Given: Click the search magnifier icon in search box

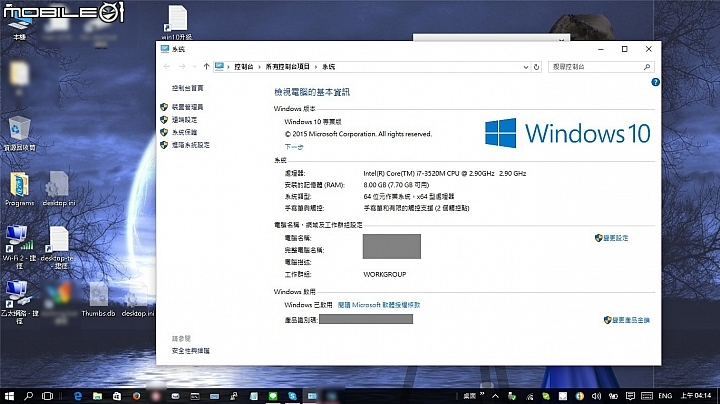Looking at the screenshot, I should point(647,67).
